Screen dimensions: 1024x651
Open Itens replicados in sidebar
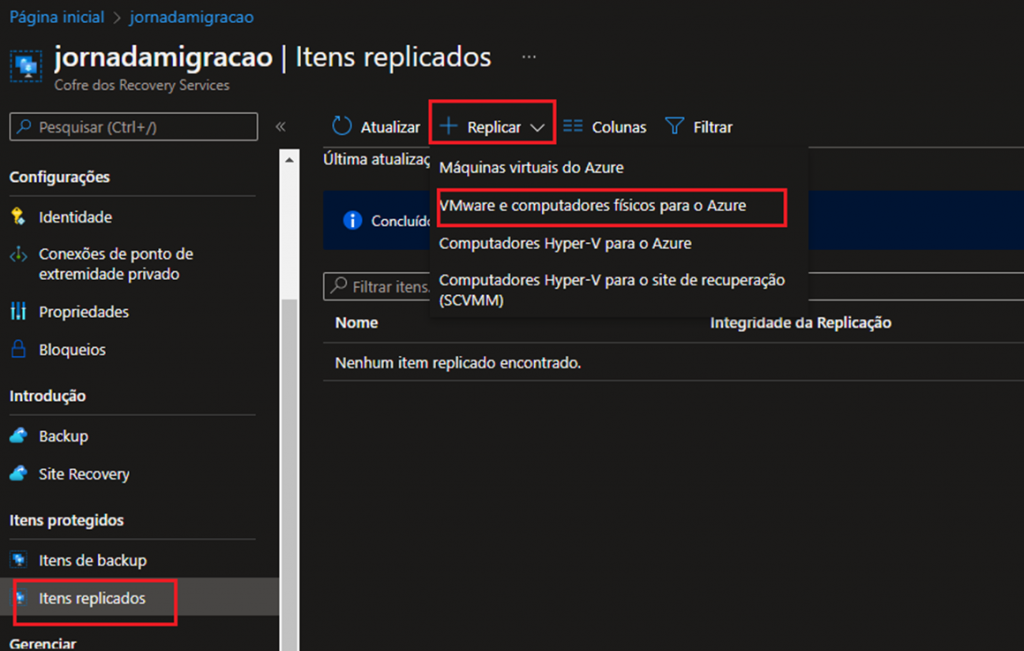(x=92, y=598)
